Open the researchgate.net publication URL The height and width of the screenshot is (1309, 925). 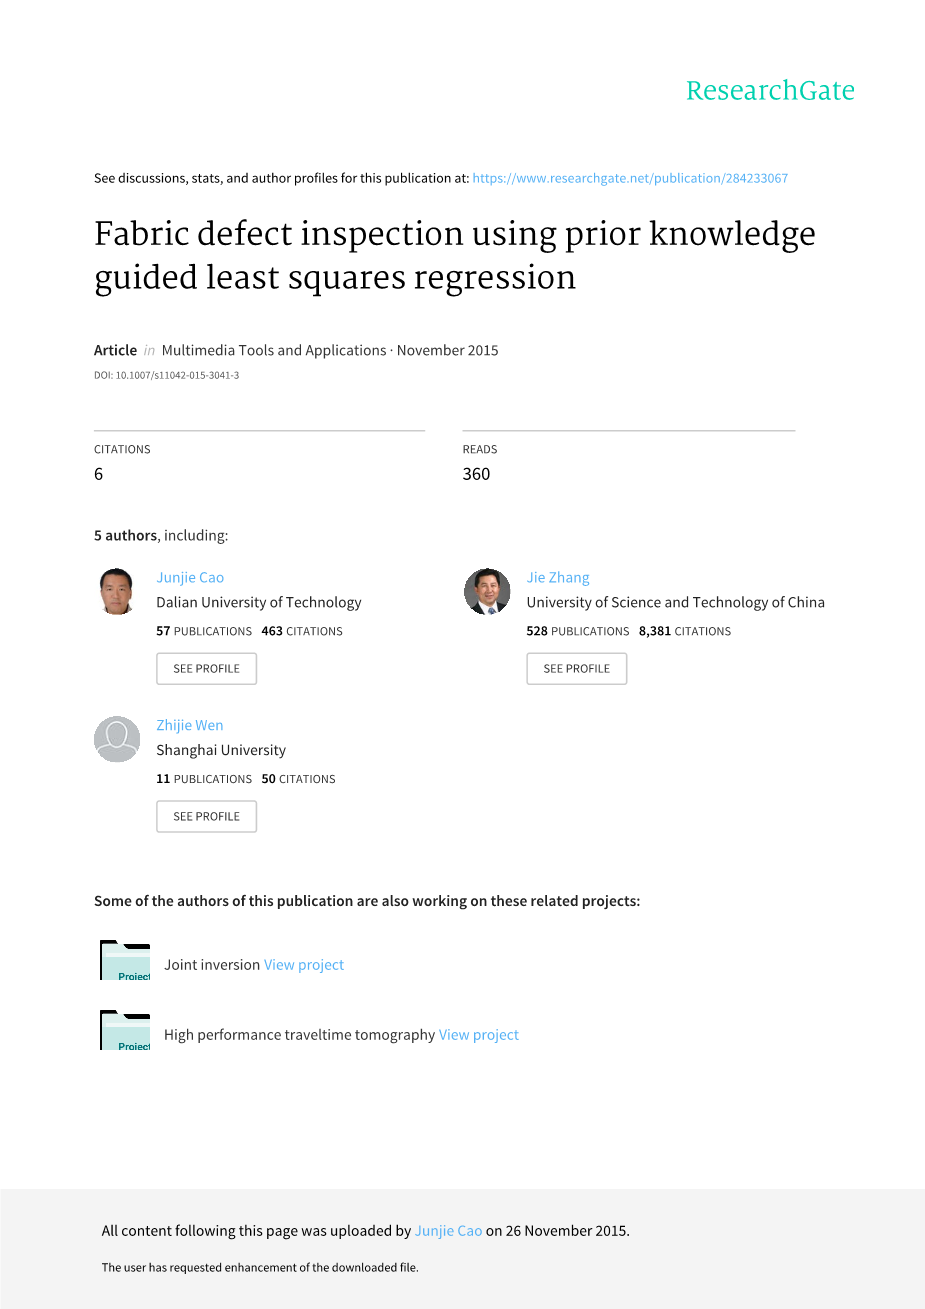pyautogui.click(x=630, y=178)
